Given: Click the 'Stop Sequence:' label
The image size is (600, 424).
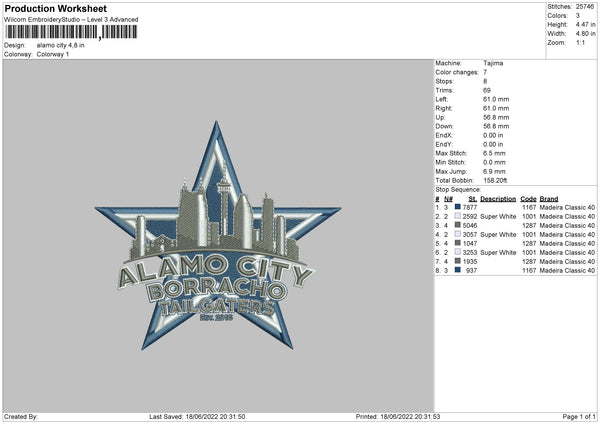Looking at the screenshot, I should click(458, 189).
